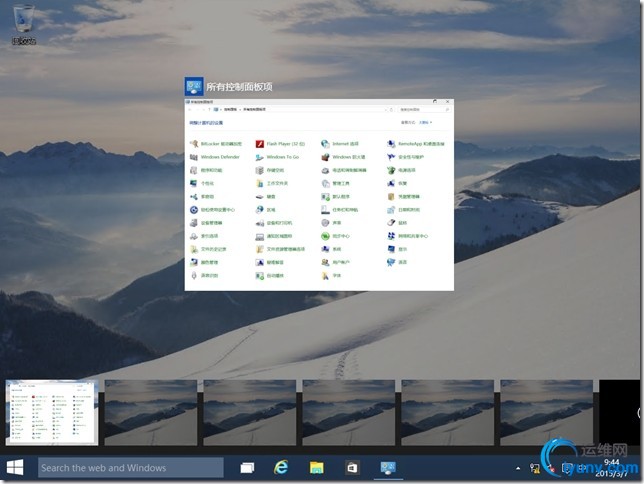
Task: Select the Control Panel taskbar icon
Action: coord(387,467)
